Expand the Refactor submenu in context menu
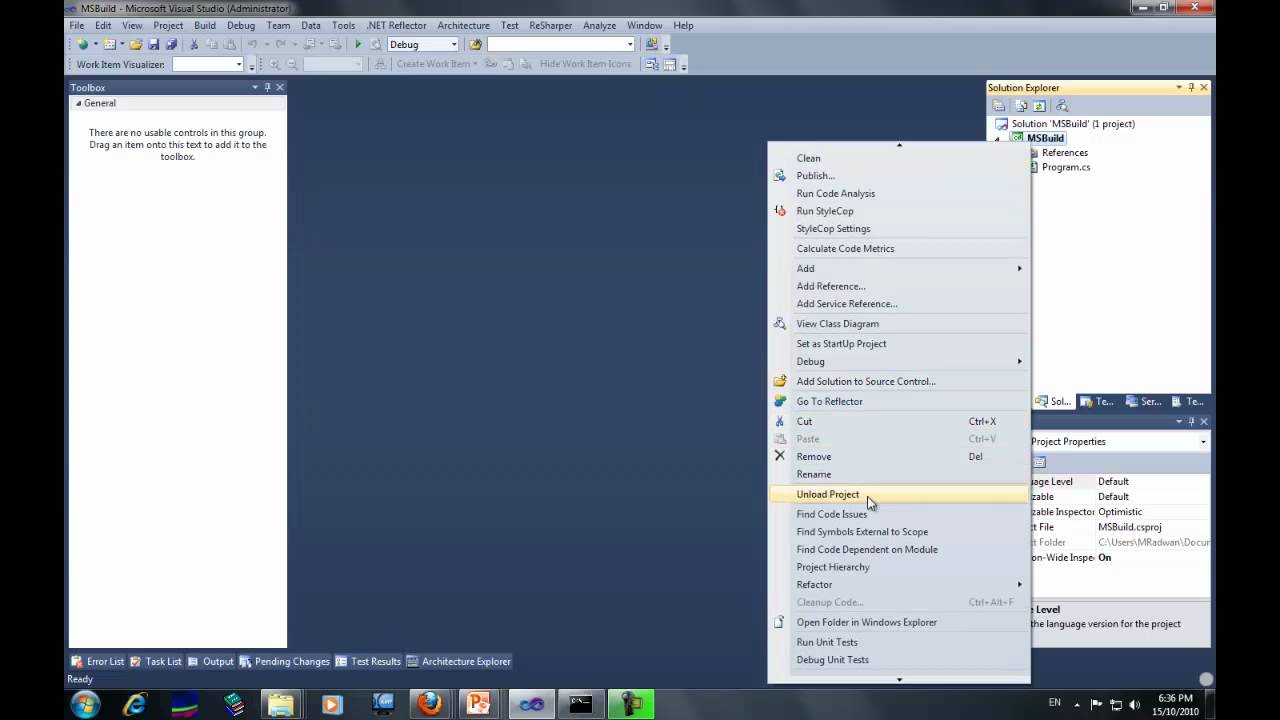The width and height of the screenshot is (1280, 720). tap(1020, 584)
